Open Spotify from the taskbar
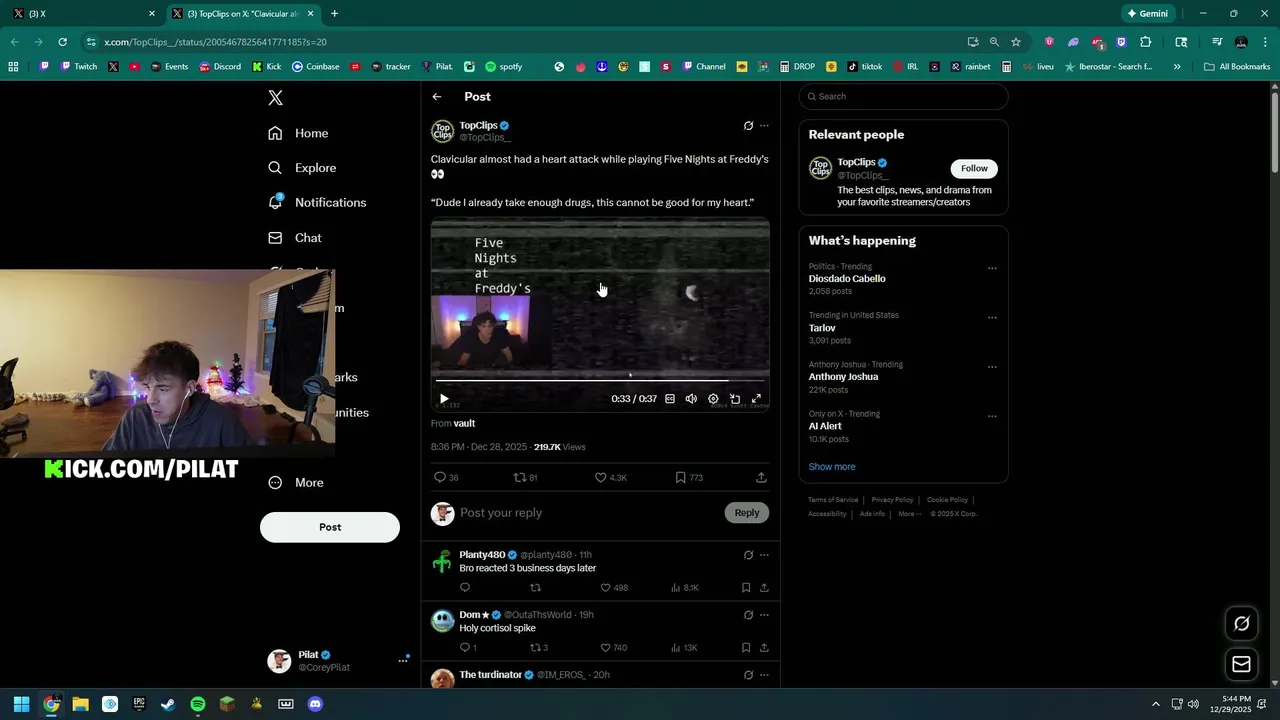1280x720 pixels. point(198,704)
